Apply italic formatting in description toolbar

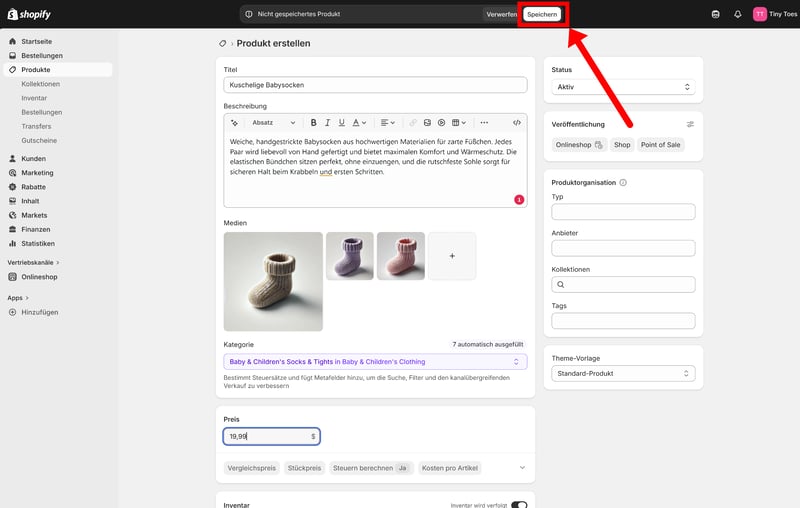tap(327, 122)
